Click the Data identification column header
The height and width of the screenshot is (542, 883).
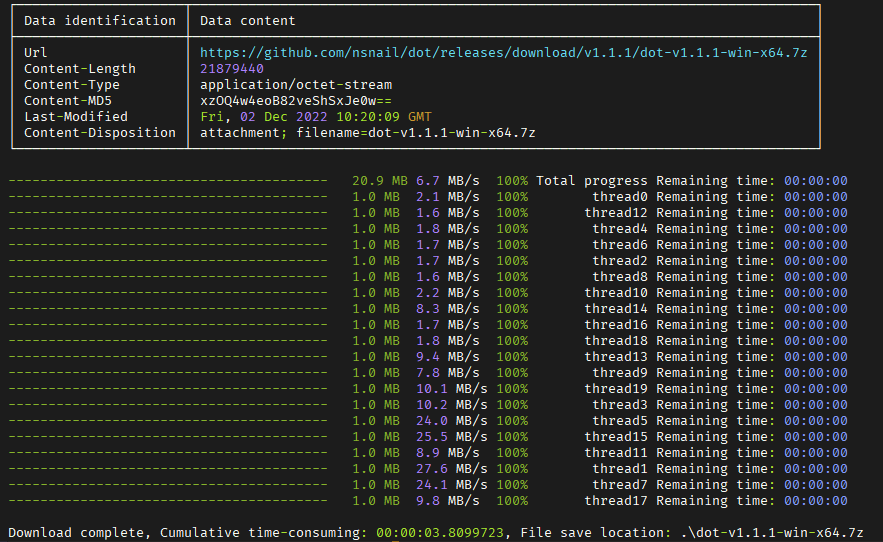(99, 21)
